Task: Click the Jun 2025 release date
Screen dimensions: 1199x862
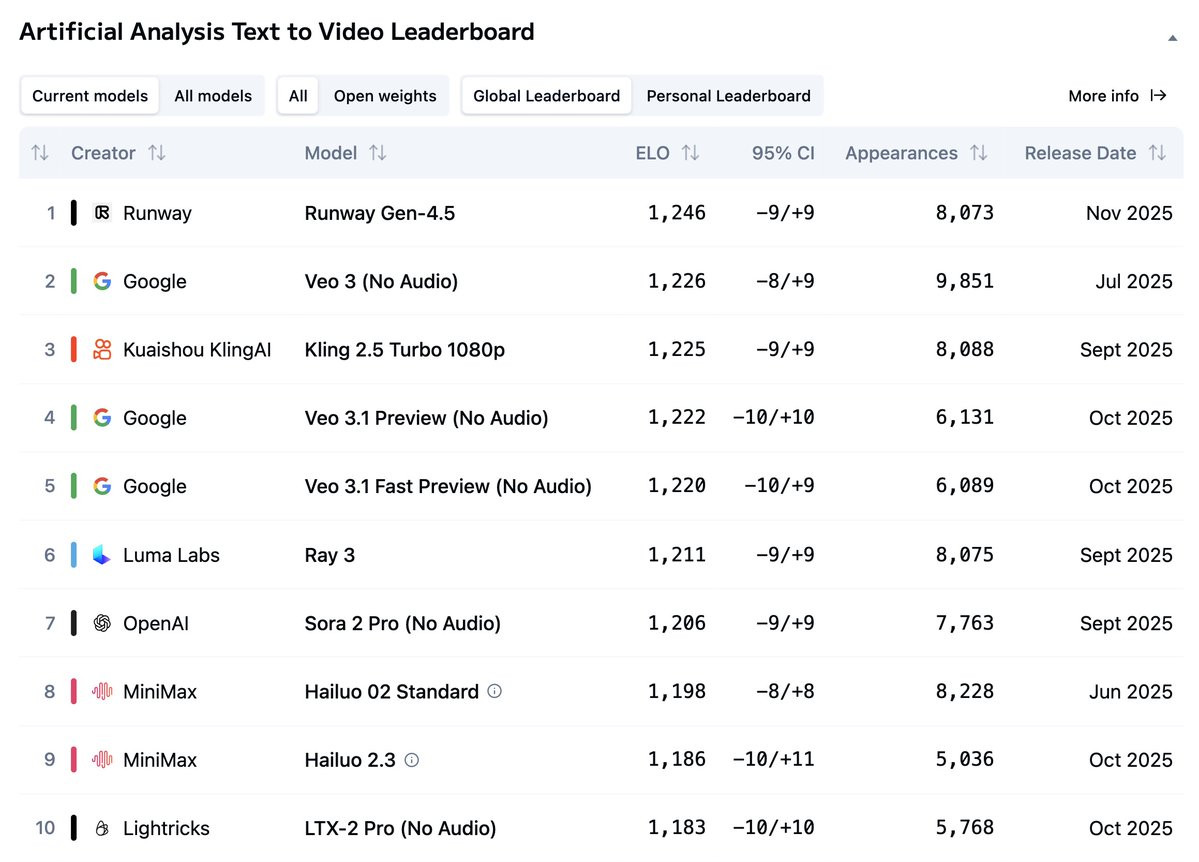Action: 1130,691
